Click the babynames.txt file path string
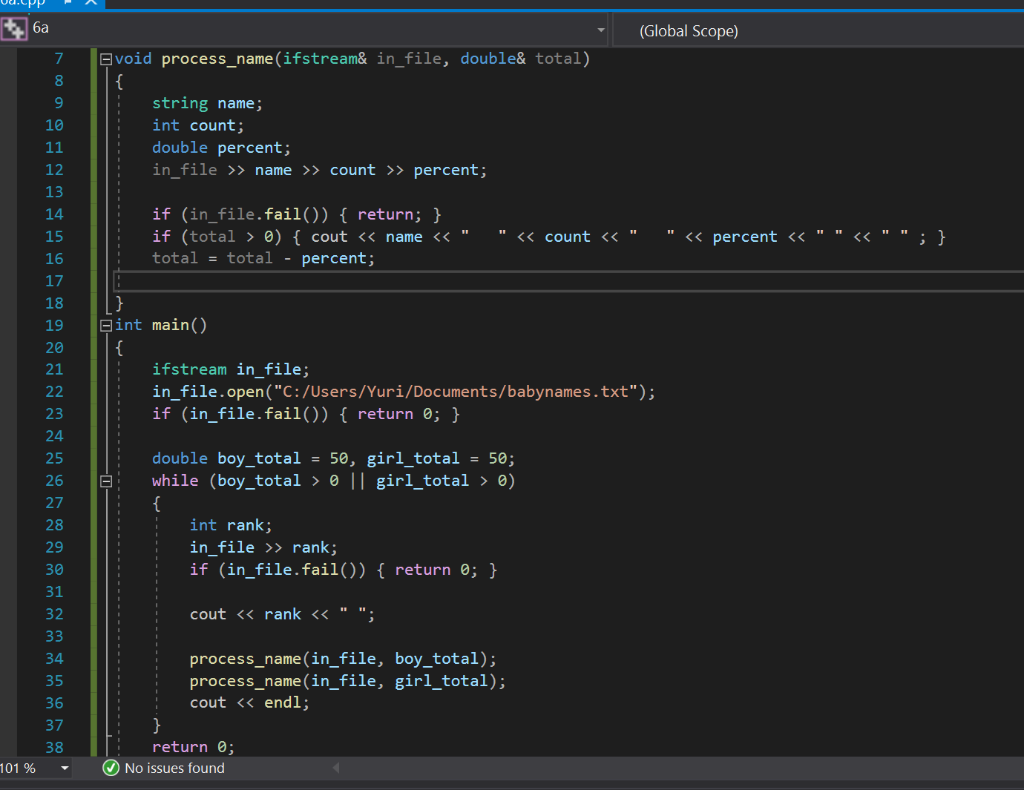This screenshot has height=790, width=1024. coord(455,392)
